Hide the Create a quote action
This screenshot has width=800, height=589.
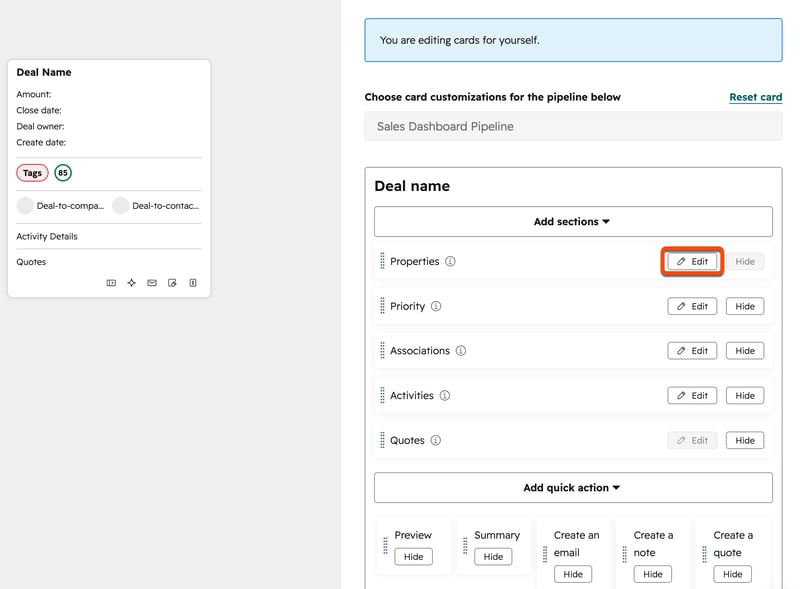[732, 574]
